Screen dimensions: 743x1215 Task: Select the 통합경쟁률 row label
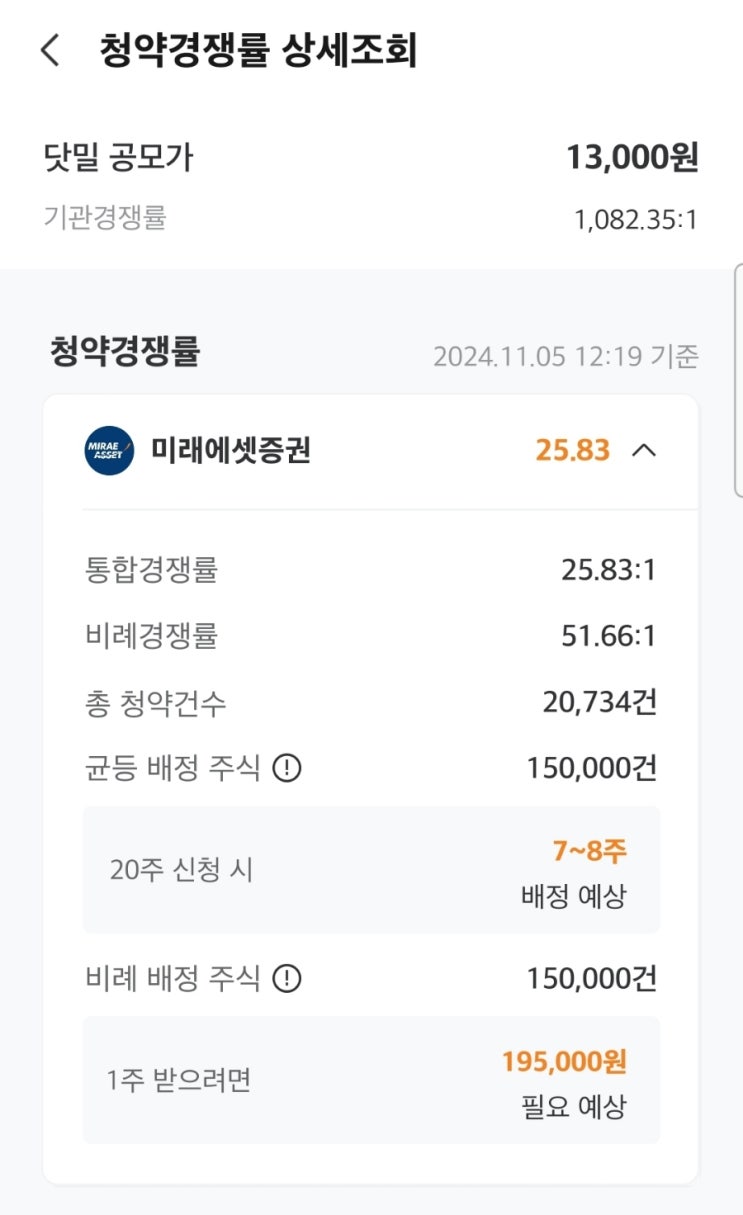pyautogui.click(x=151, y=570)
